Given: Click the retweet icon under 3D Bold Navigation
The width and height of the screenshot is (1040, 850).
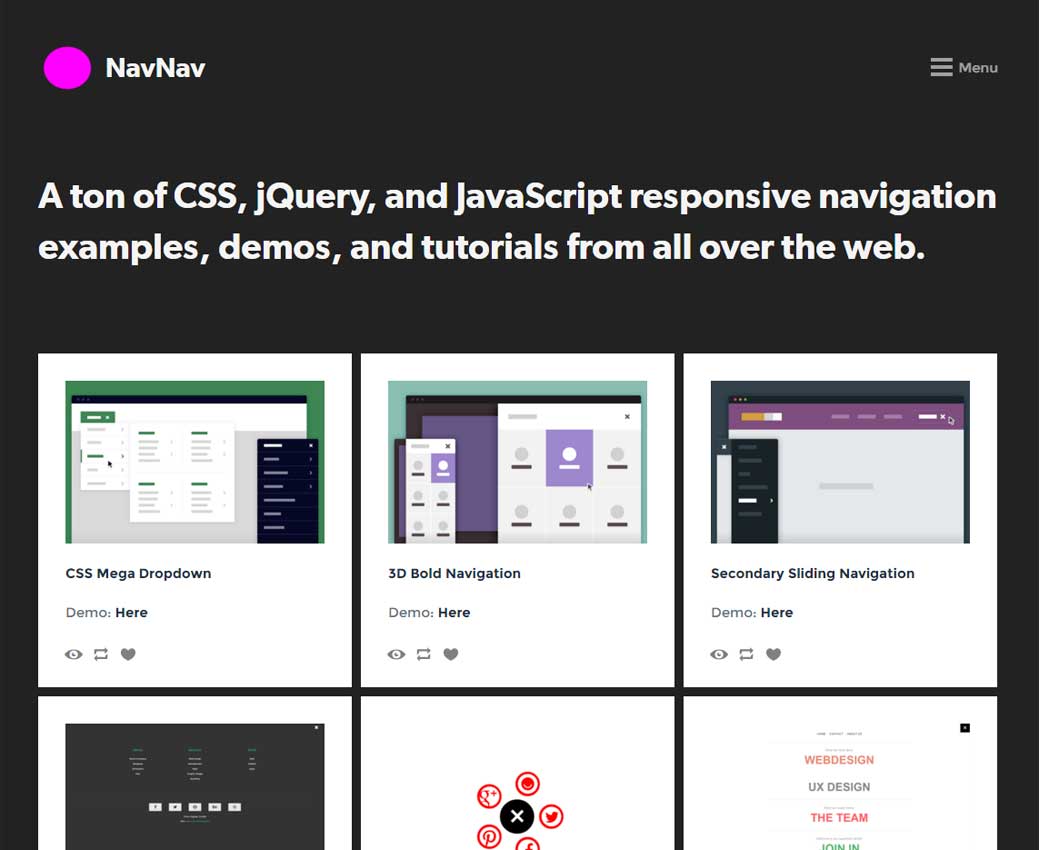Looking at the screenshot, I should (x=424, y=654).
